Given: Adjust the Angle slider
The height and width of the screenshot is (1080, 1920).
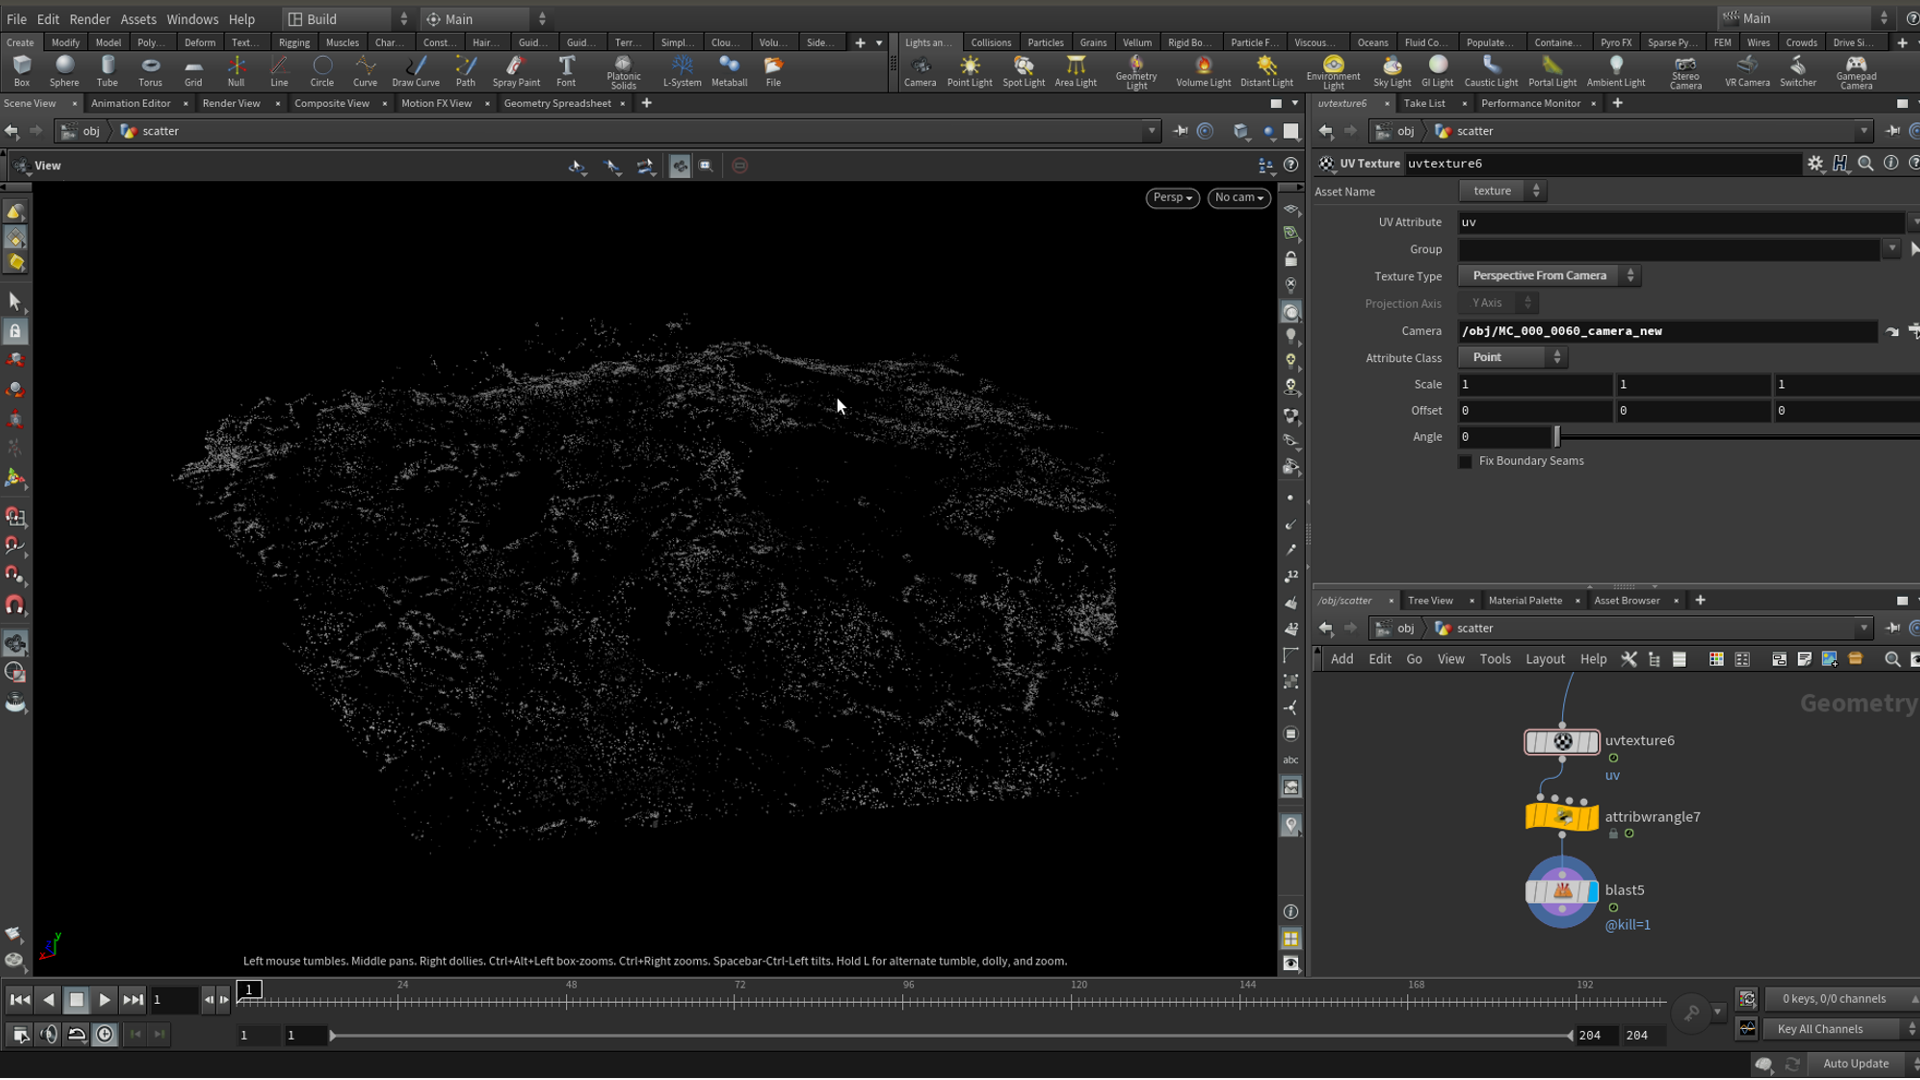Looking at the screenshot, I should pos(1557,437).
